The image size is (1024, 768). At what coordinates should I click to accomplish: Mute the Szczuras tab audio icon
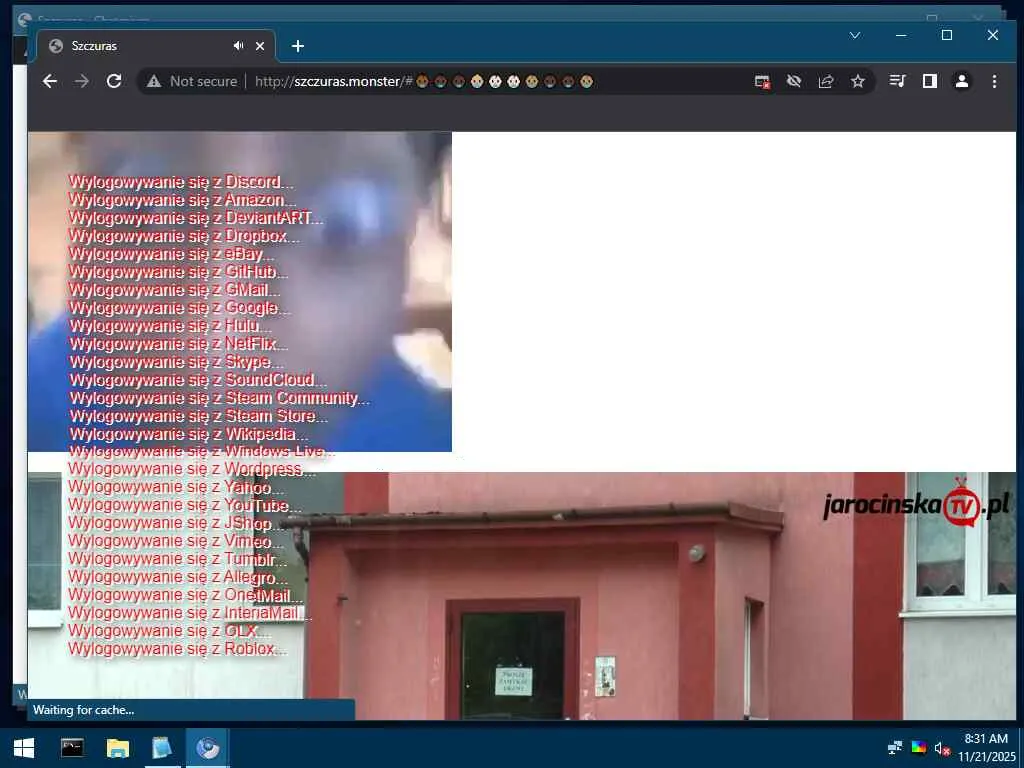coord(238,46)
